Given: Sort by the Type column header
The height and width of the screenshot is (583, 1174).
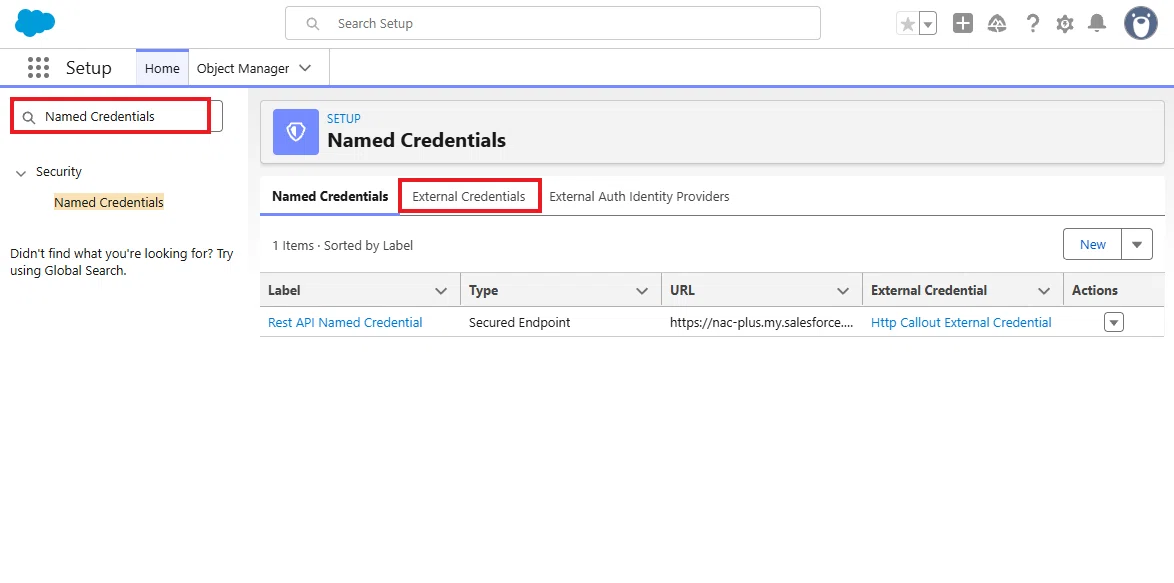Looking at the screenshot, I should point(484,290).
